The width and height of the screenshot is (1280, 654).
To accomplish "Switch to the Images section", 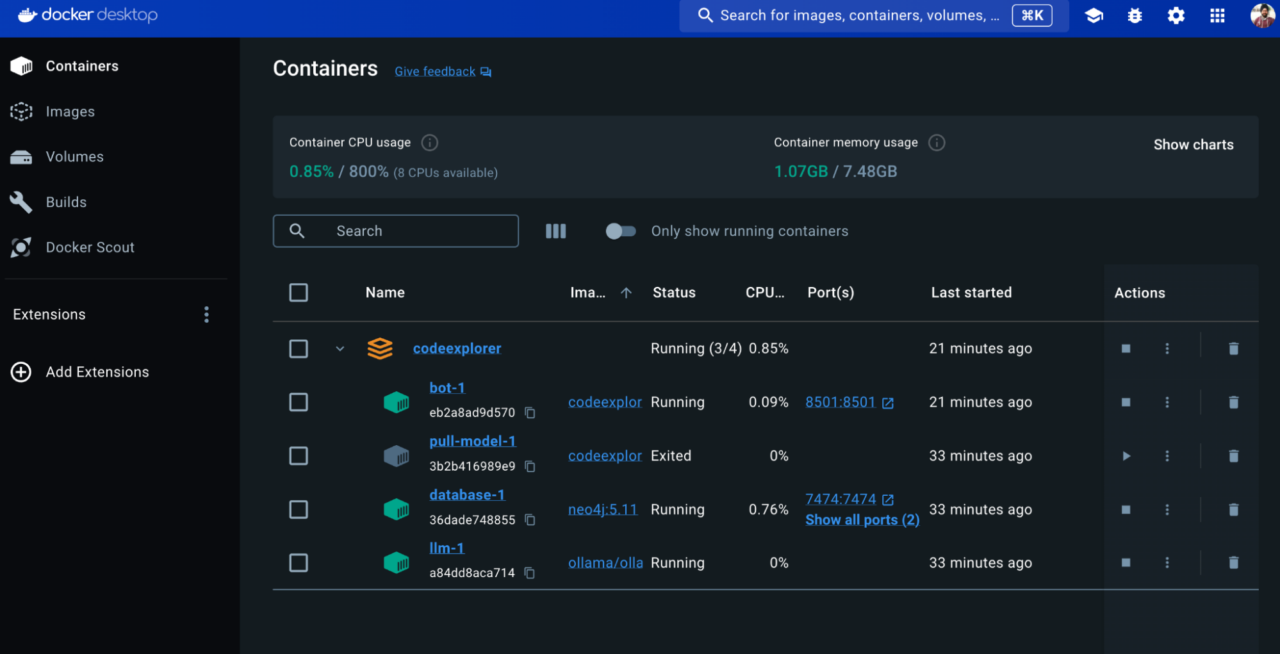I will tap(70, 111).
